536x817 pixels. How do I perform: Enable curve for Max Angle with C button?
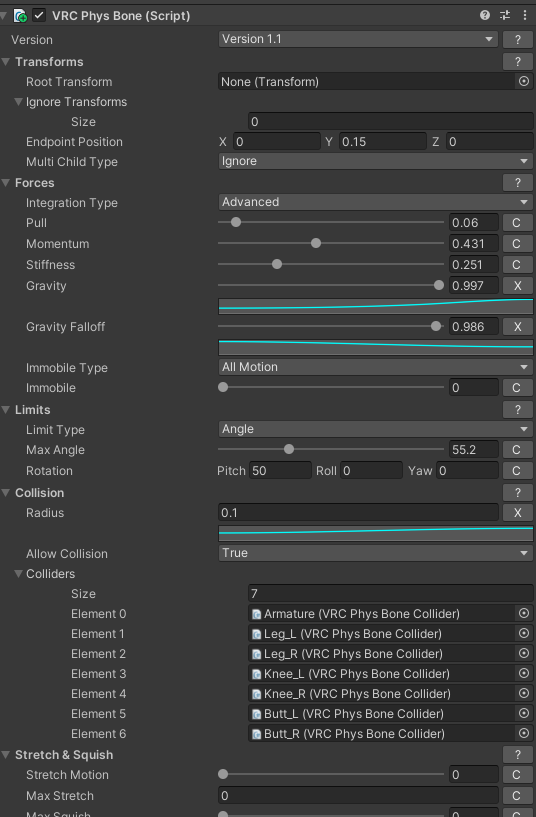517,450
